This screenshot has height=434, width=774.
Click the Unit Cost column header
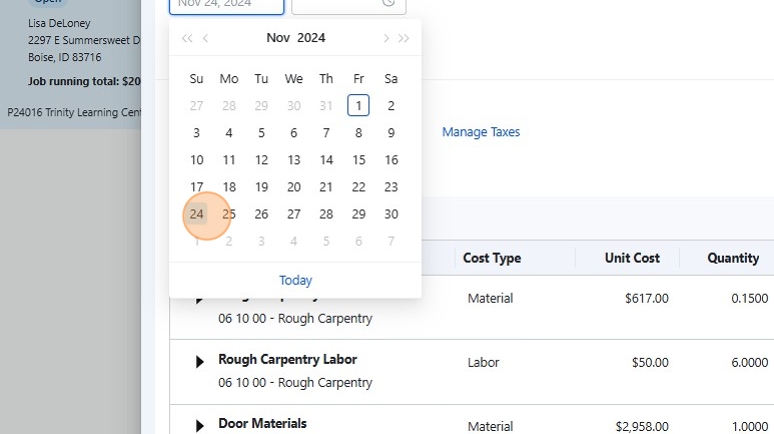(x=632, y=258)
